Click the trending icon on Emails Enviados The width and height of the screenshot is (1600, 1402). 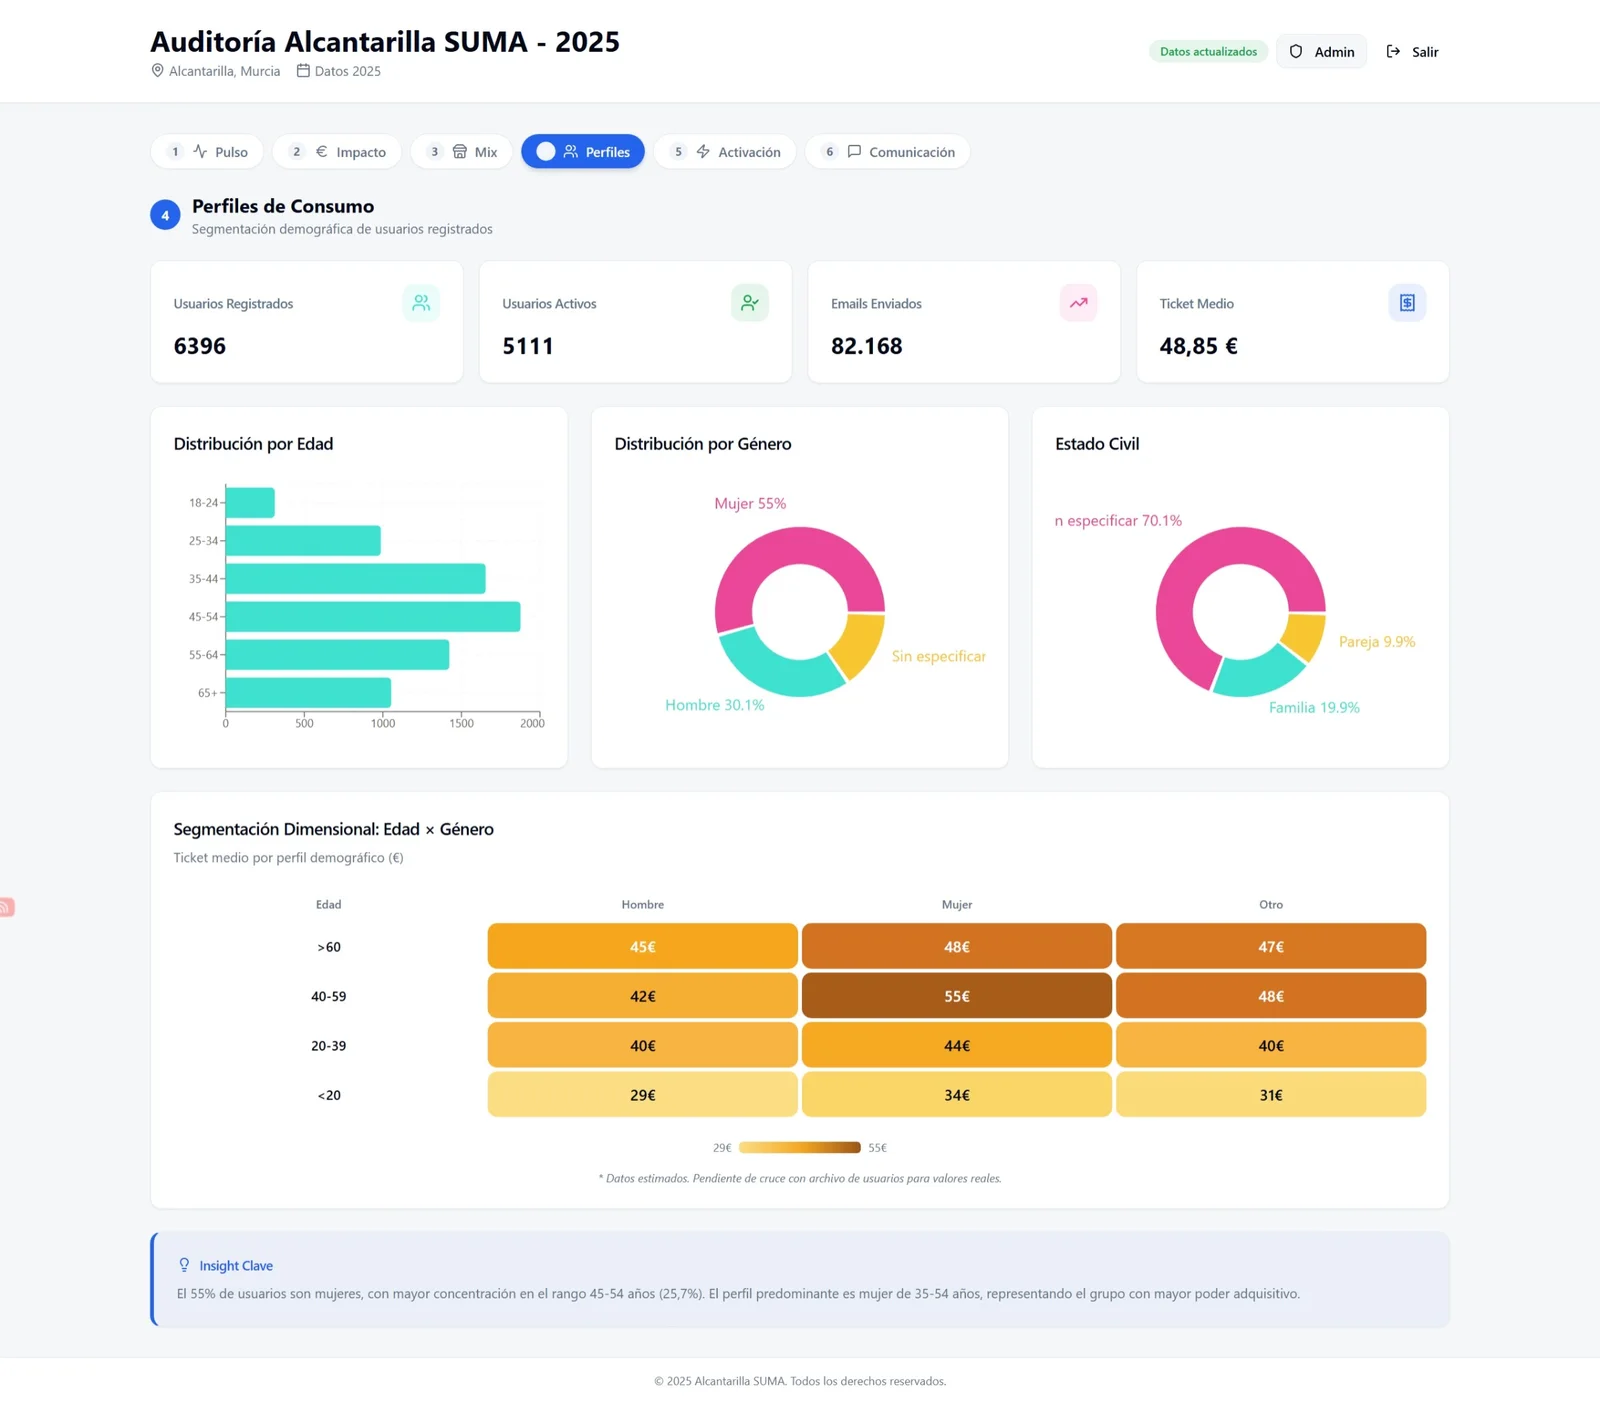coord(1078,303)
